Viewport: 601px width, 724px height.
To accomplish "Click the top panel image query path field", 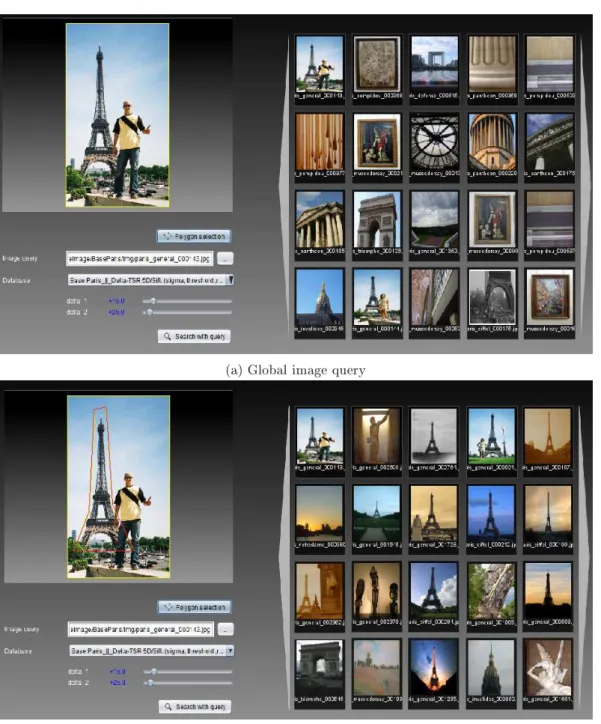I will coord(140,259).
